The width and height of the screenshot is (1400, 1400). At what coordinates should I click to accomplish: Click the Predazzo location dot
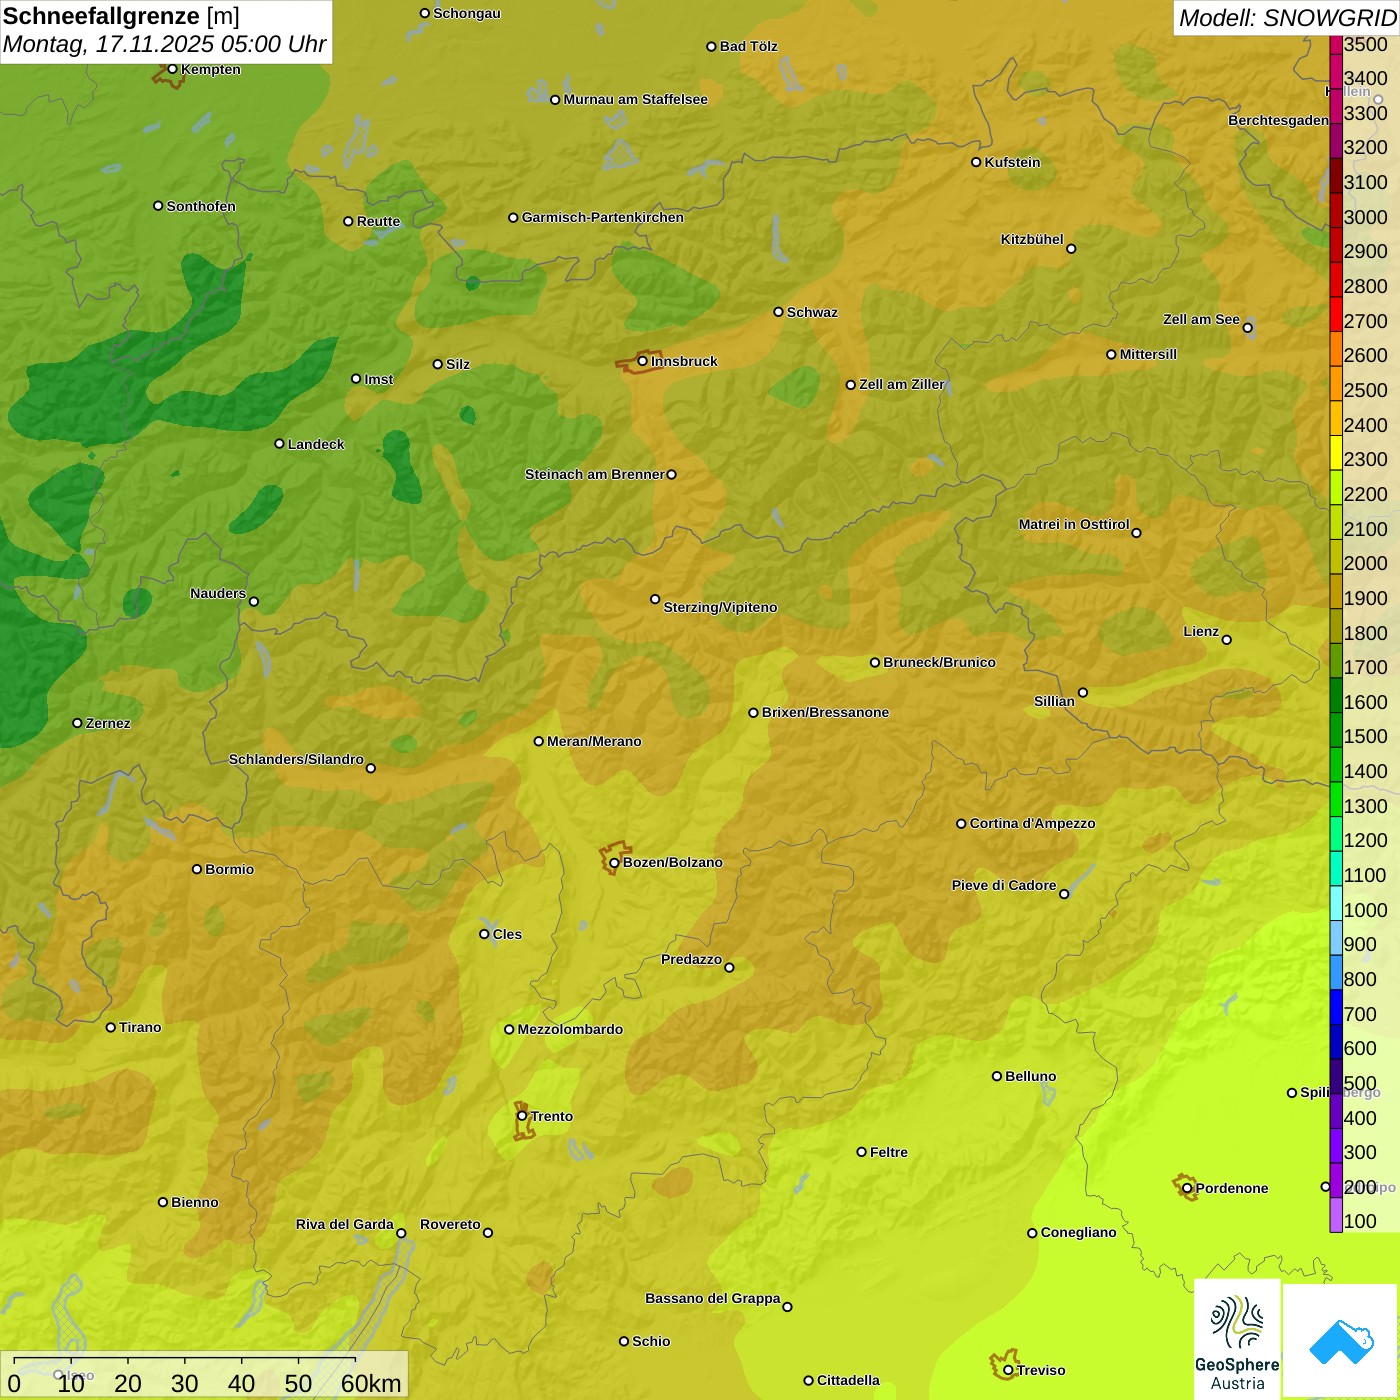[x=729, y=967]
